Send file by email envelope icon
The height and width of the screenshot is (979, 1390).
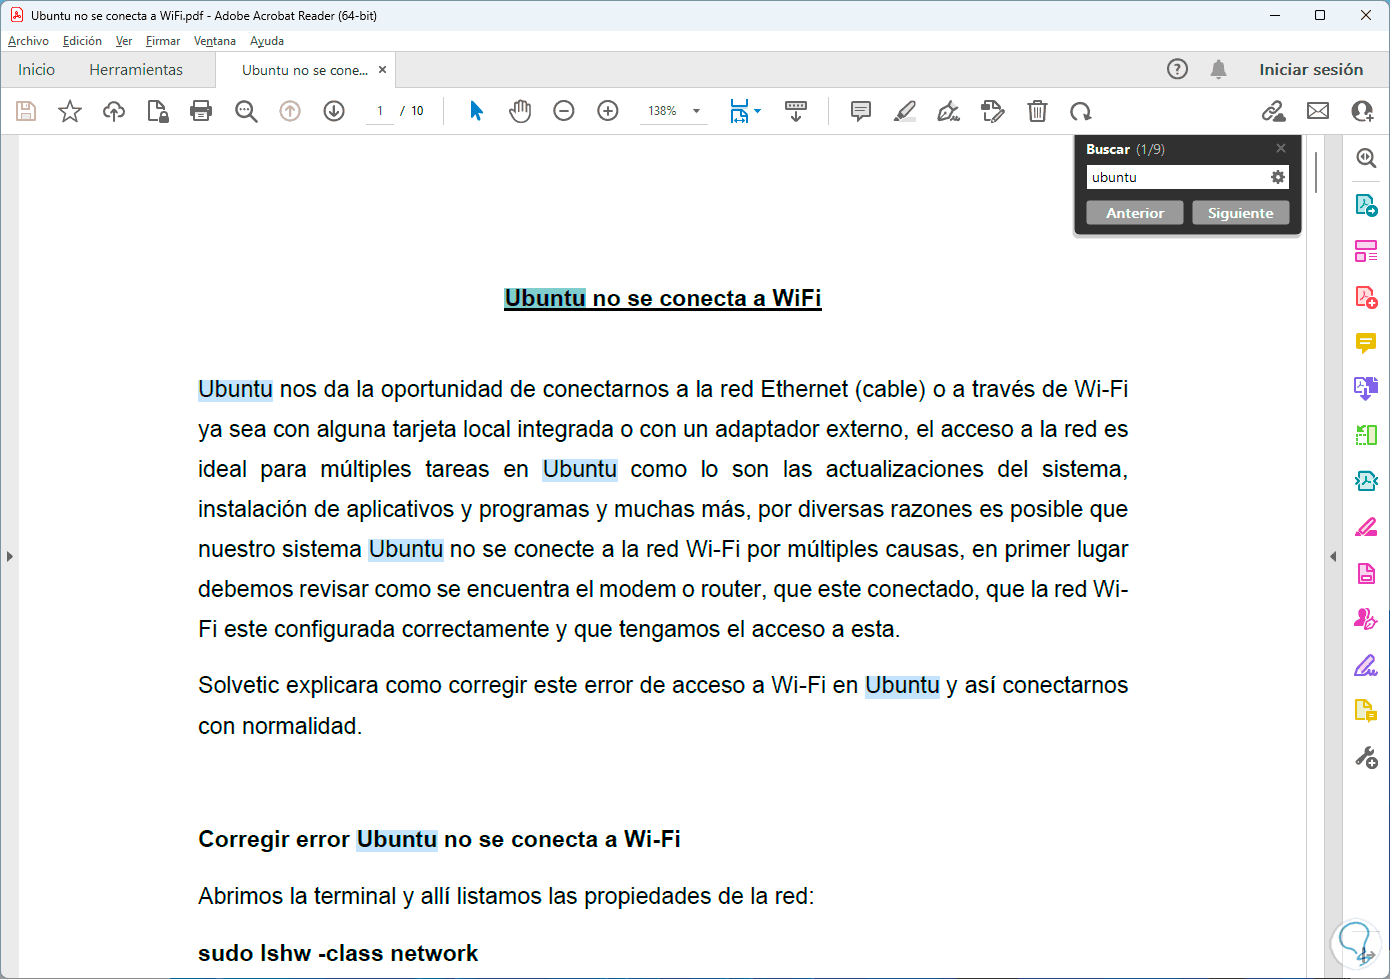pyautogui.click(x=1318, y=111)
